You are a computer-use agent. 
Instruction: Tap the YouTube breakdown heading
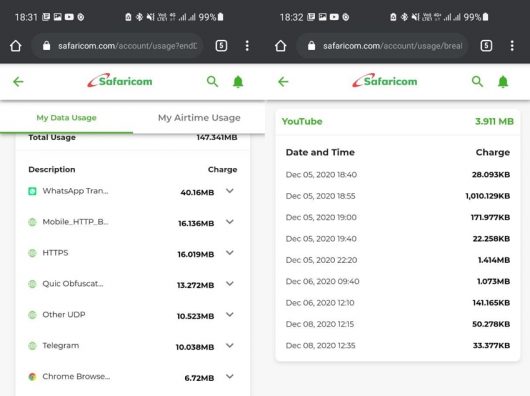(302, 121)
